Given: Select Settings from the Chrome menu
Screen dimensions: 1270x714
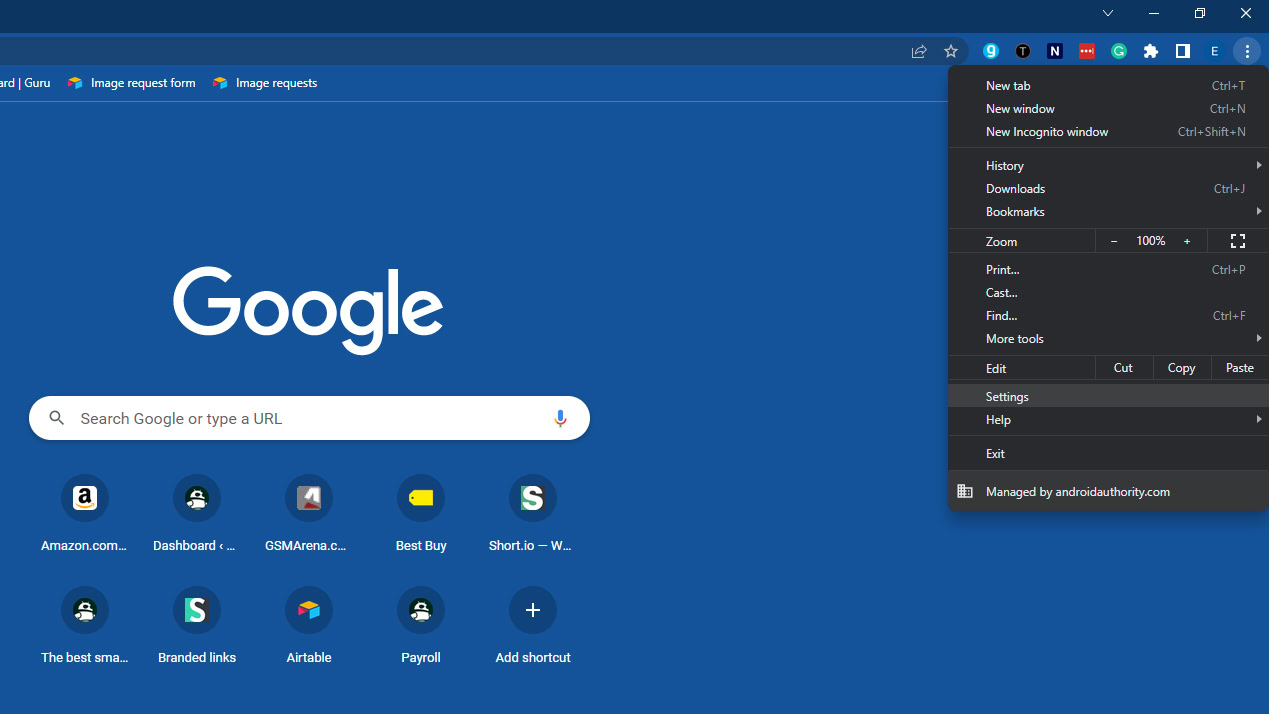Looking at the screenshot, I should tap(1007, 397).
